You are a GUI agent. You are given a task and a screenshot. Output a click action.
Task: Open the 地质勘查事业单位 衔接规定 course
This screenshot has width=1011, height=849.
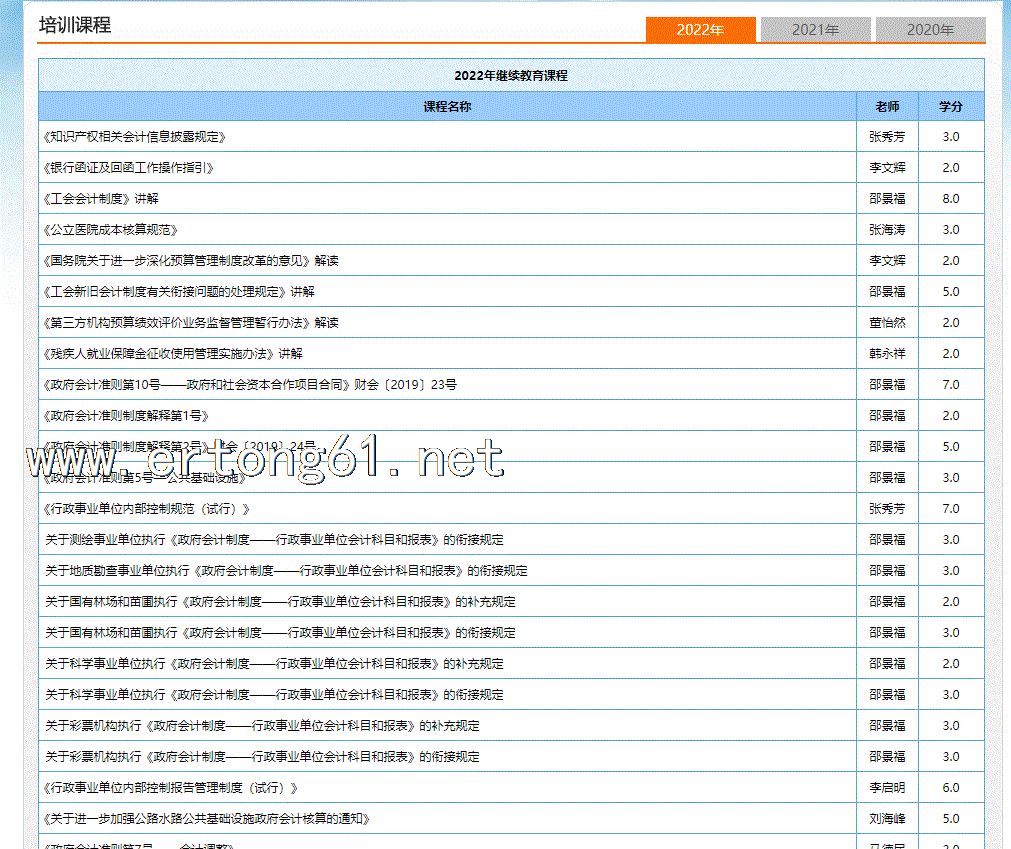[x=286, y=571]
